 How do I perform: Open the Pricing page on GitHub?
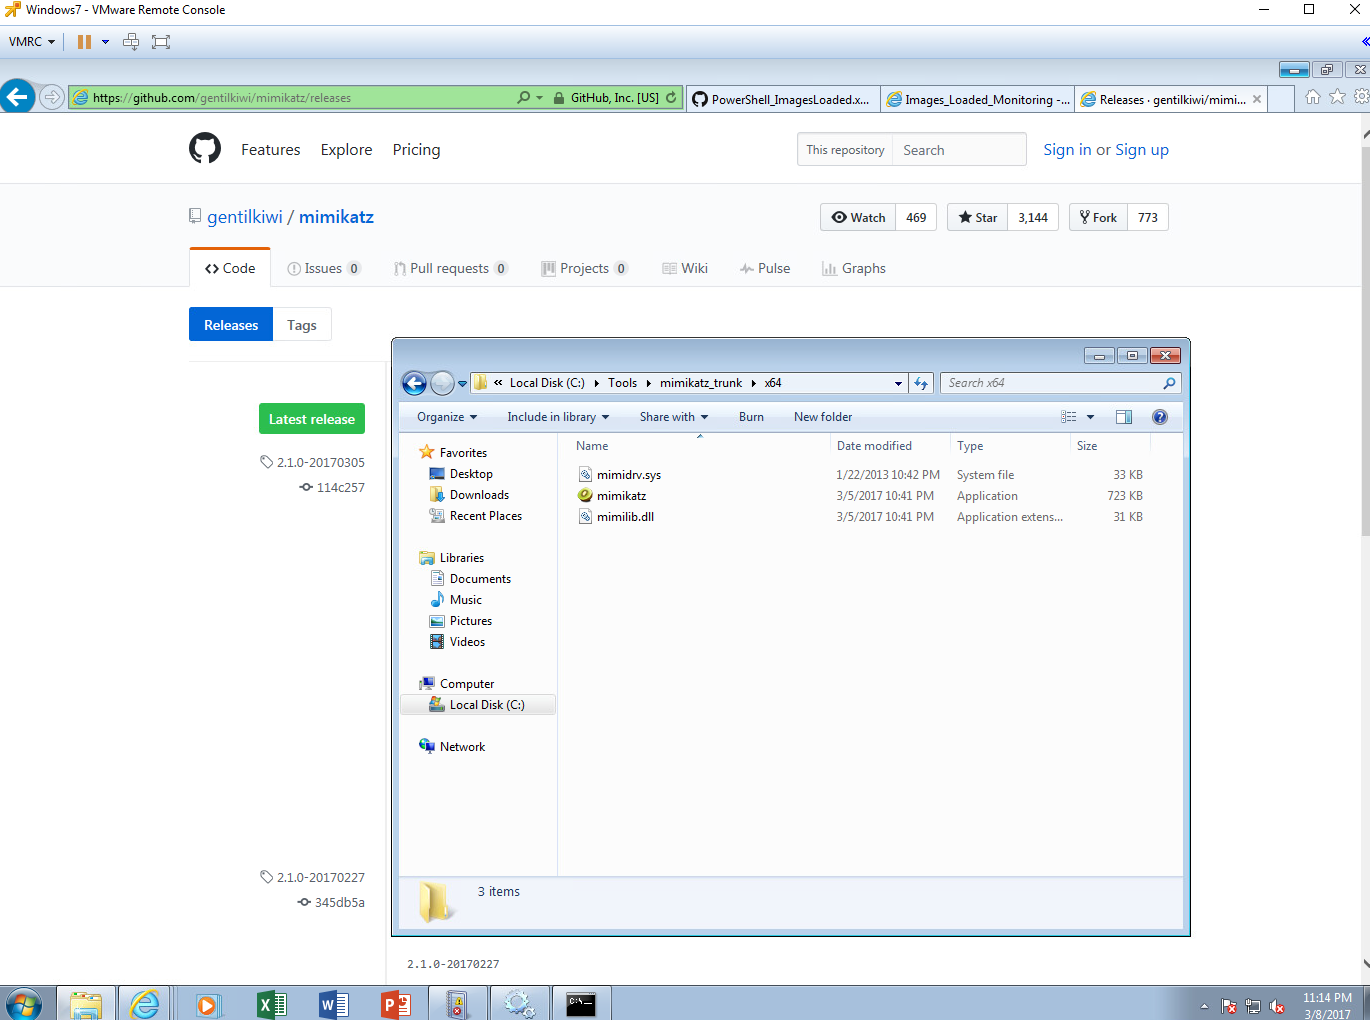[416, 150]
